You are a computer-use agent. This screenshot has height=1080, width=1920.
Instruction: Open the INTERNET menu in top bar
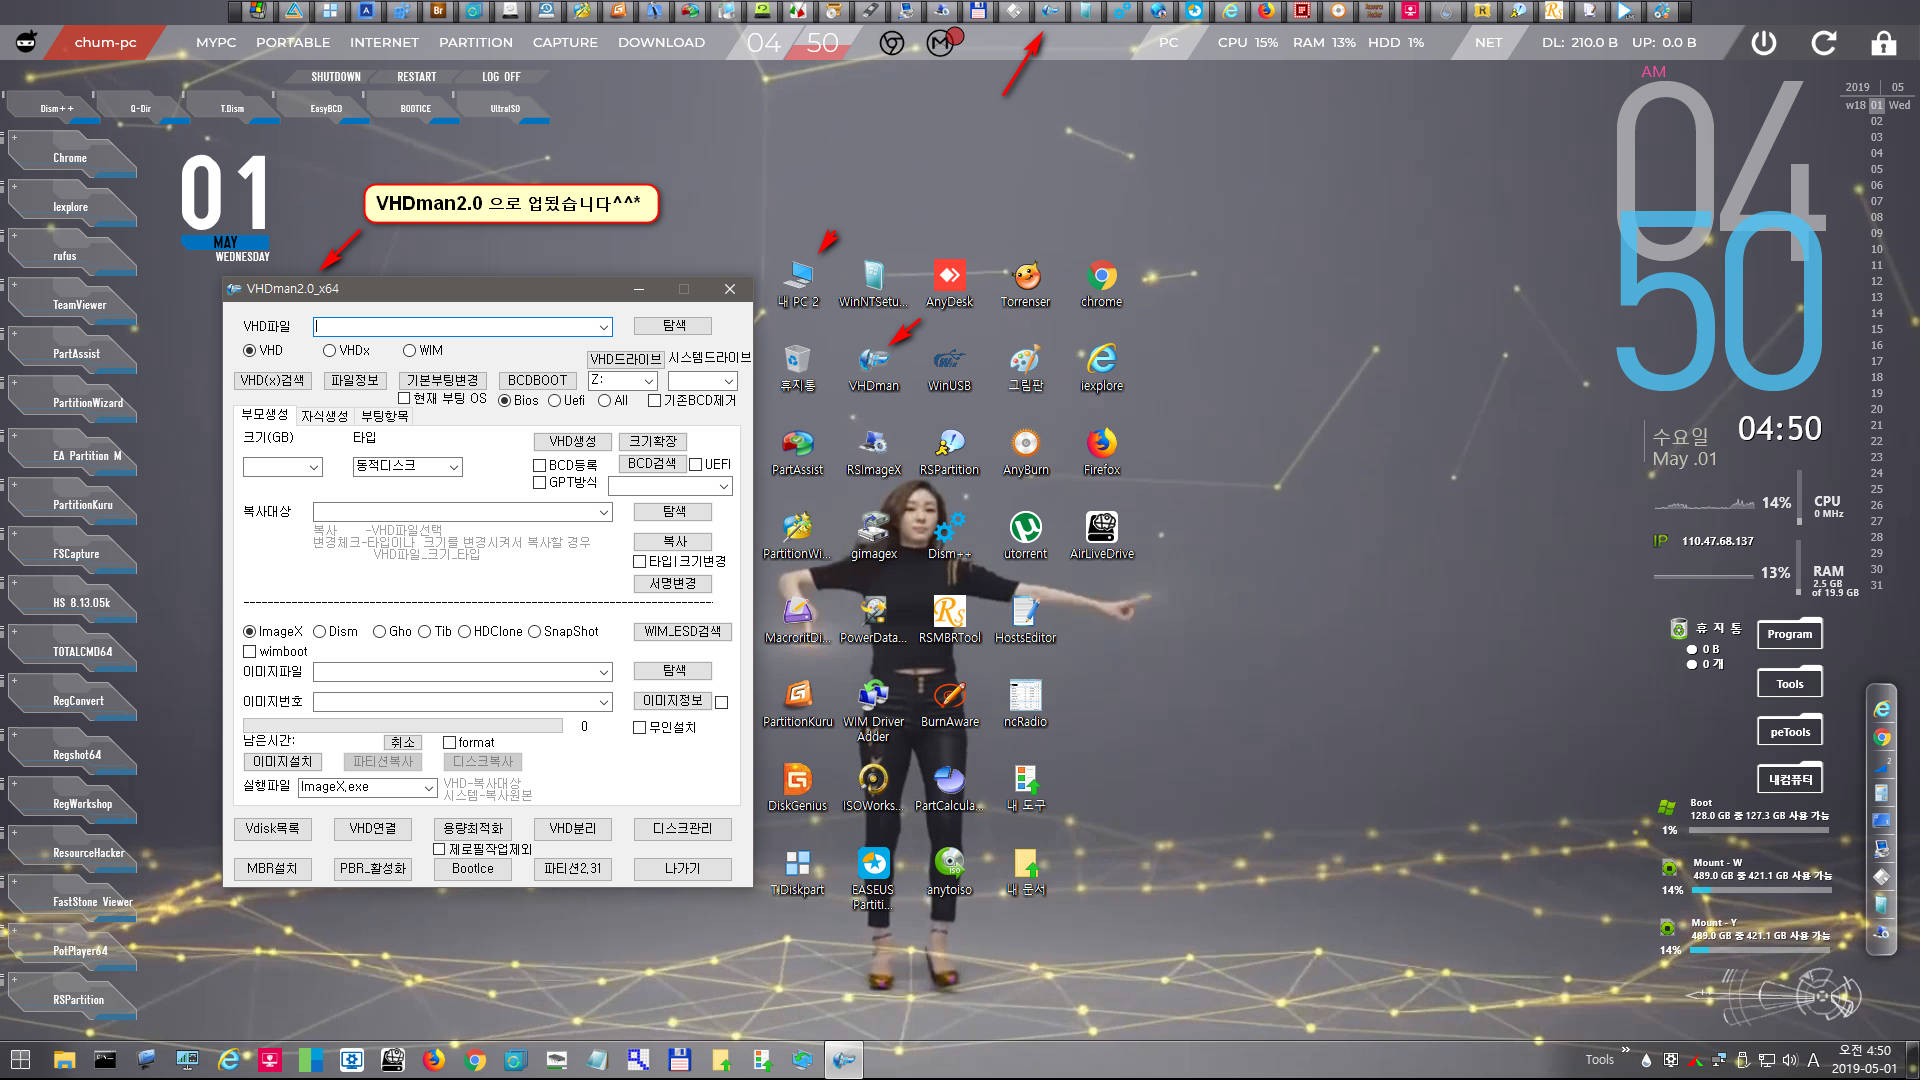click(384, 42)
